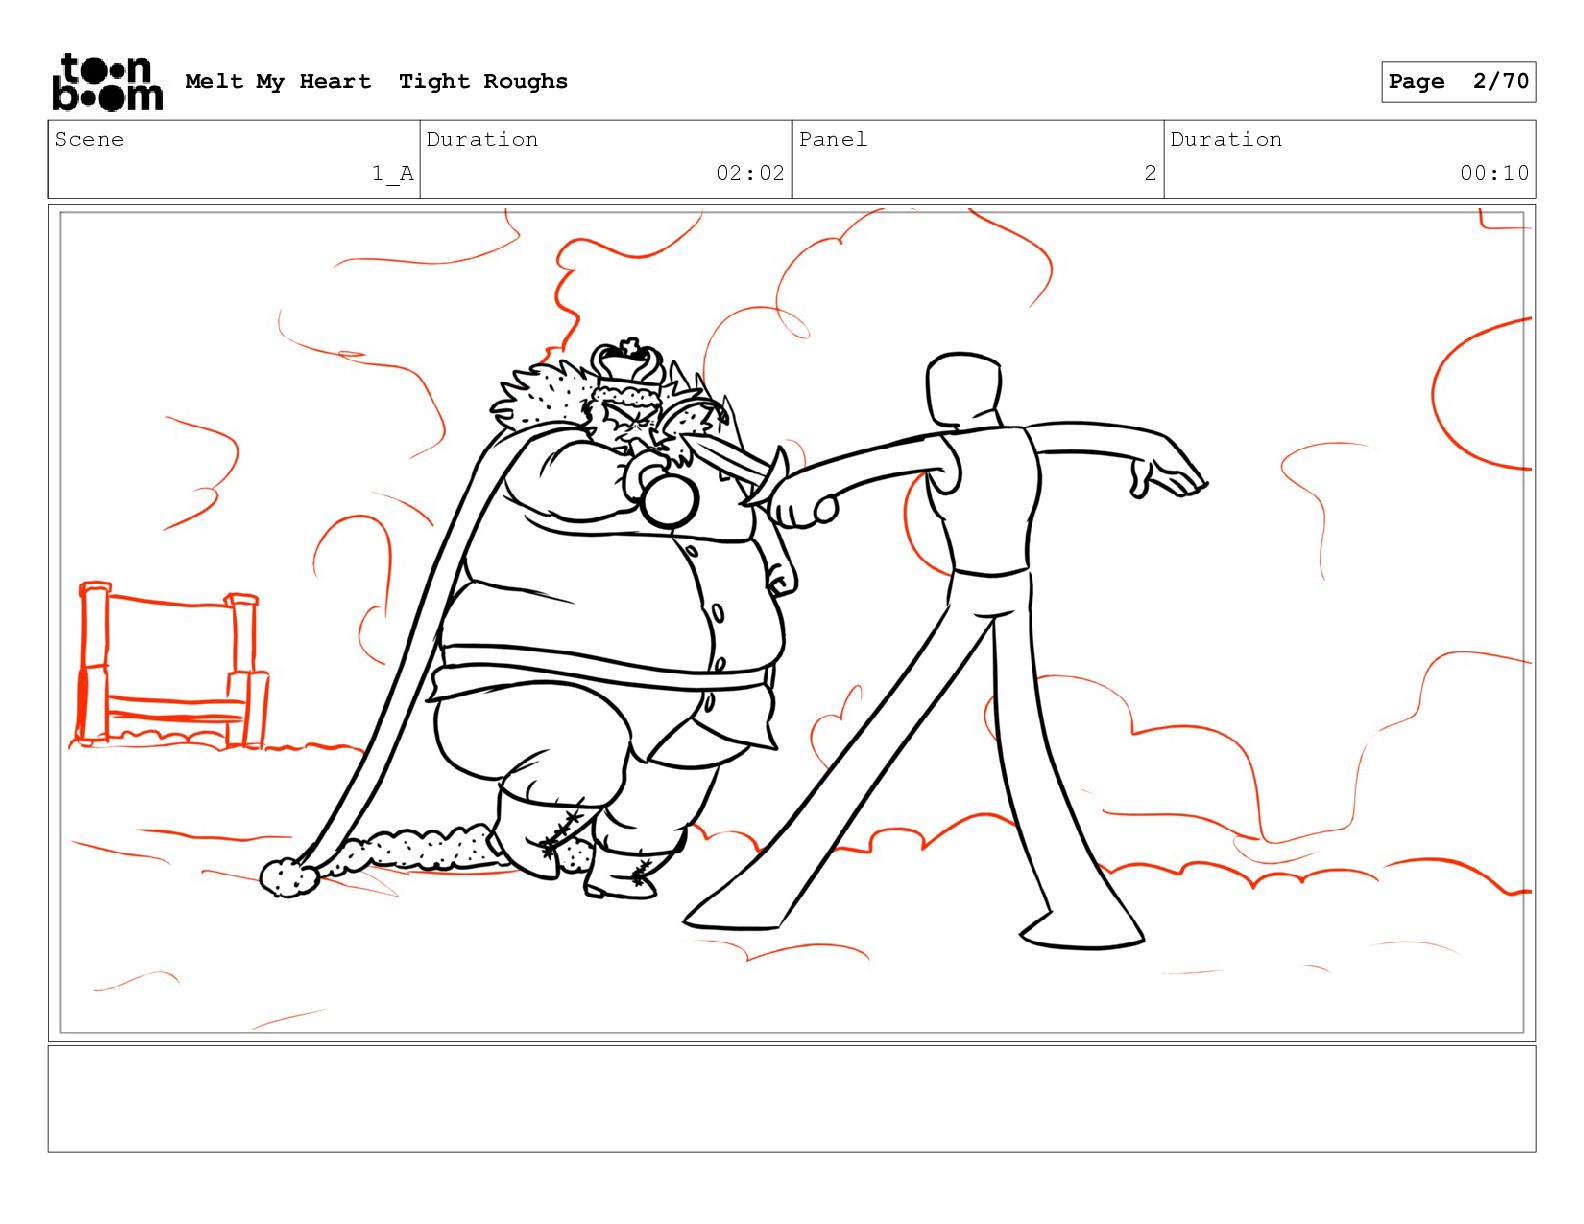Click the 'Panel' header label
The height and width of the screenshot is (1224, 1584).
coord(833,140)
